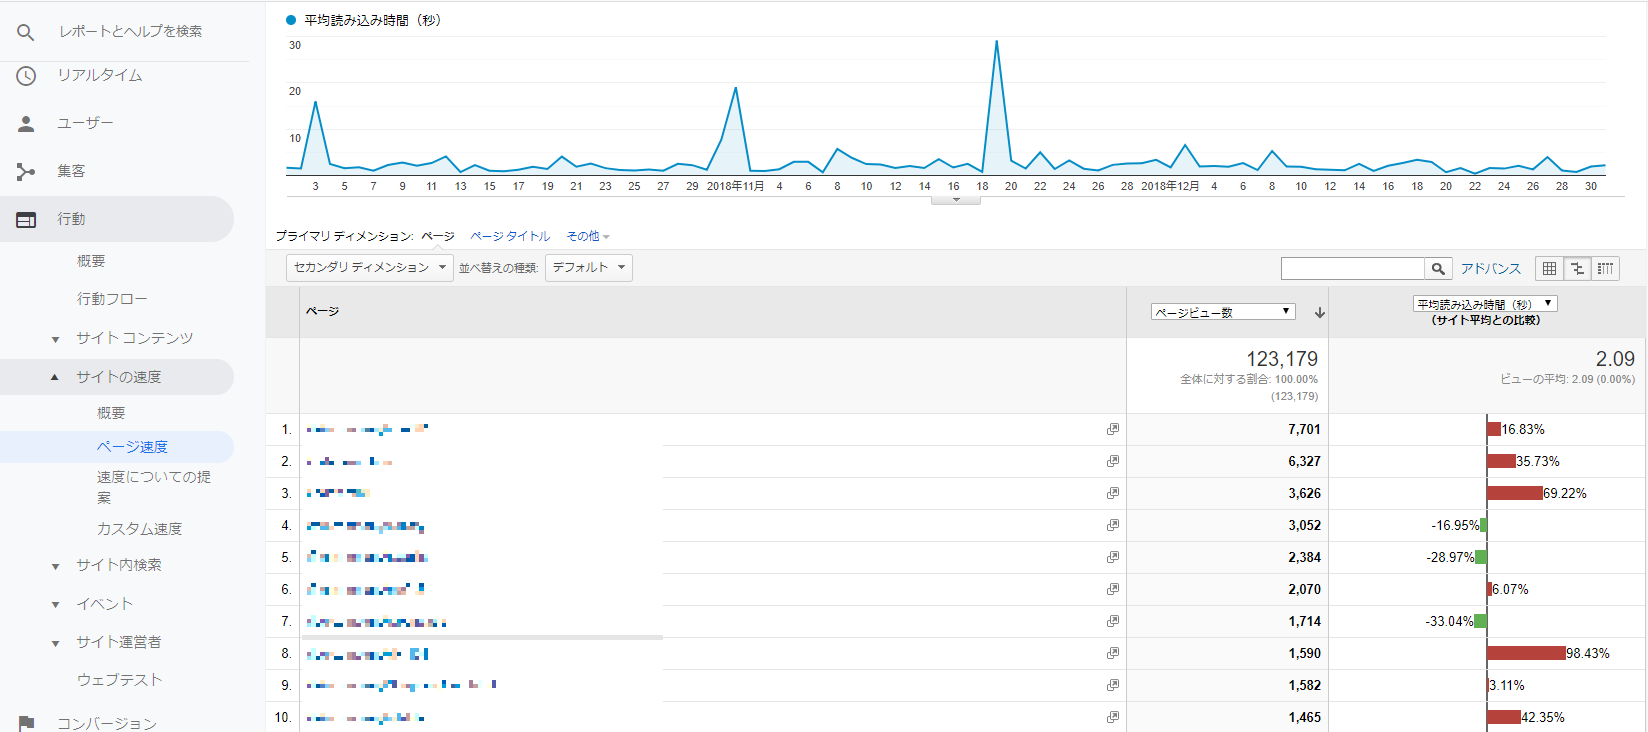
Task: Click the sort descending arrow for pageviews
Action: point(1320,313)
